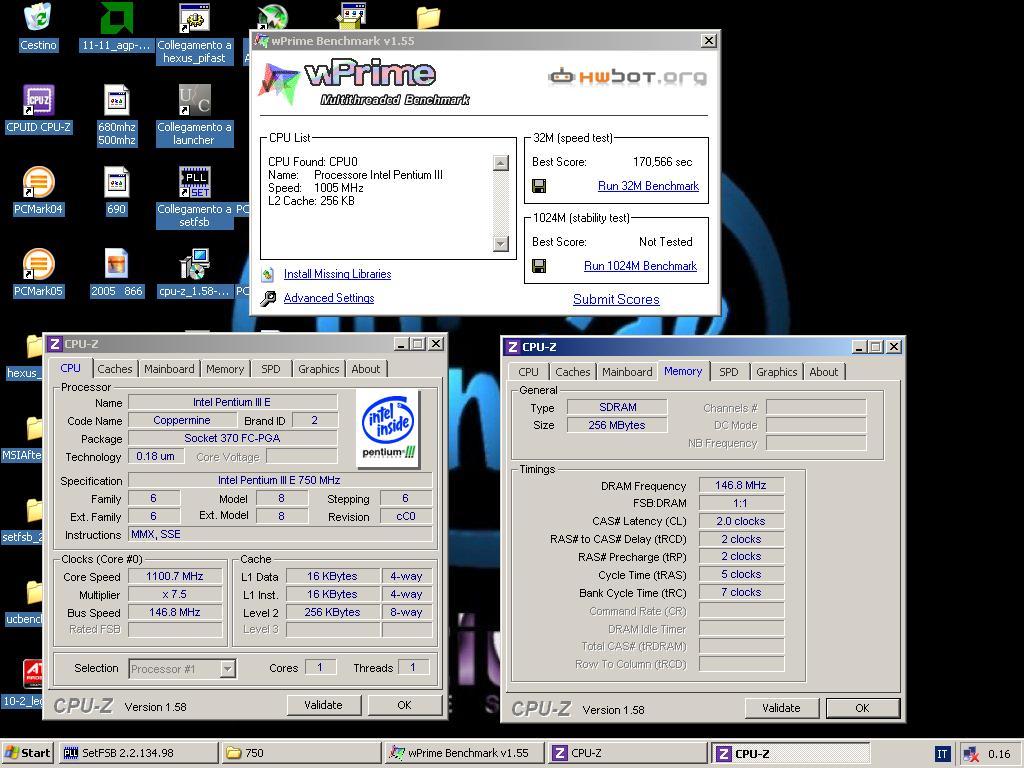Viewport: 1024px width, 768px height.
Task: Open Advanced Settings link in wPrime
Action: point(328,298)
